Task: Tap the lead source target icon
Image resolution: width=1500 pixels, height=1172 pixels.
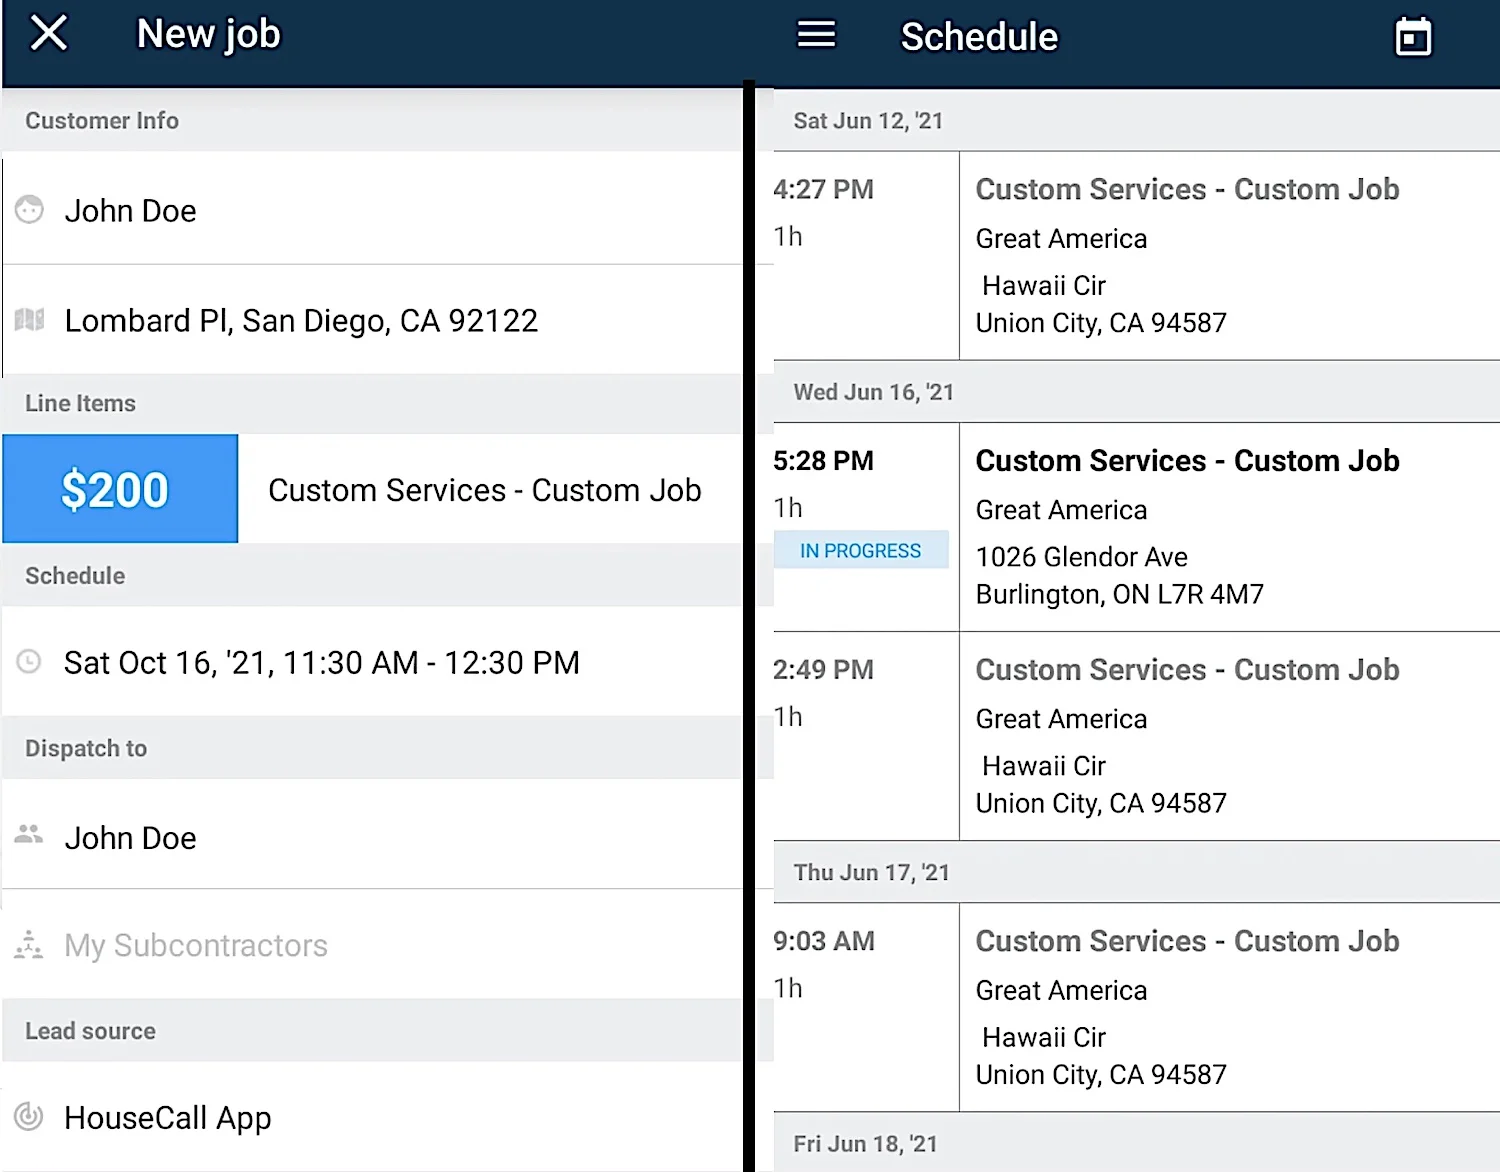Action: pyautogui.click(x=29, y=1116)
